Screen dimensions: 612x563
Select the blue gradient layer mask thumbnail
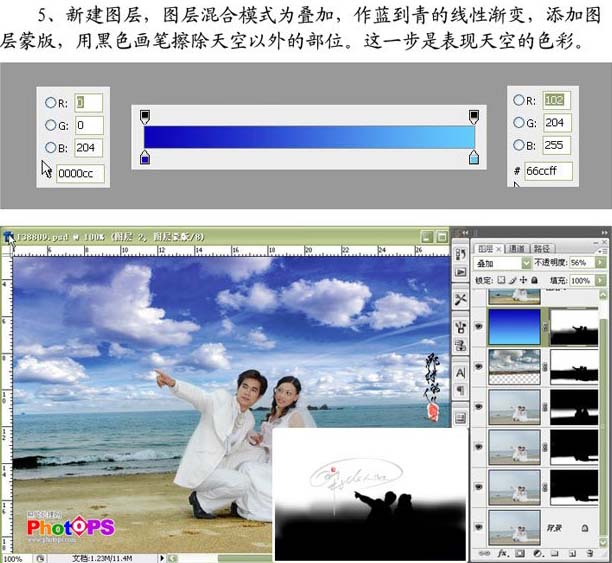pos(573,327)
